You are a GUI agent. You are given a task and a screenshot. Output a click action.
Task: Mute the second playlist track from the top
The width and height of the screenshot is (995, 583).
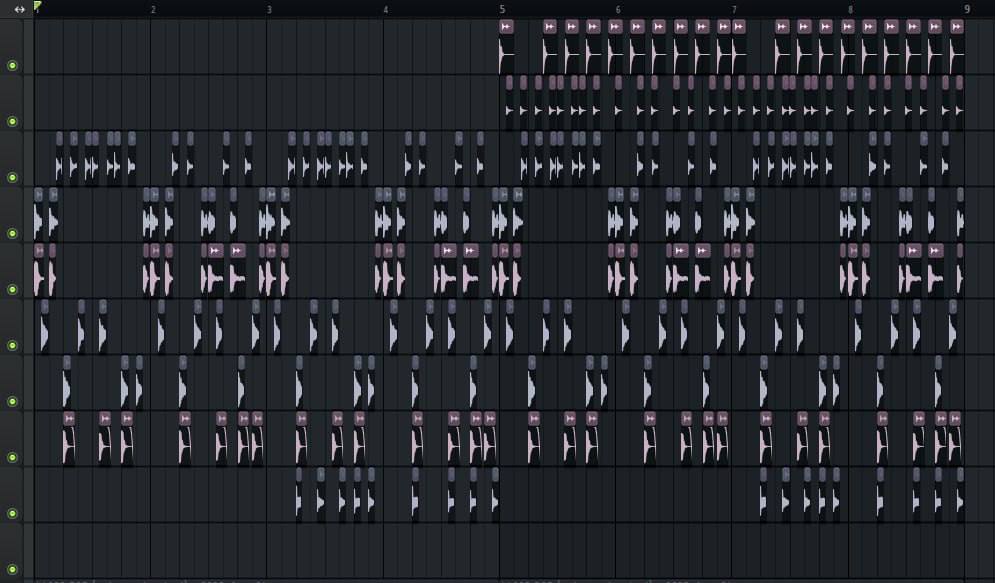click(12, 121)
